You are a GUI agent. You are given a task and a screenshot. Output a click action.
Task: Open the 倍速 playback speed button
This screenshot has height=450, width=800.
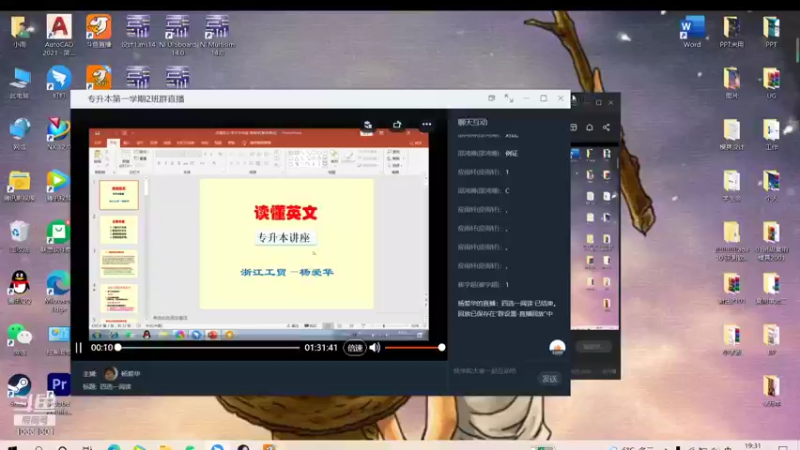[x=355, y=348]
